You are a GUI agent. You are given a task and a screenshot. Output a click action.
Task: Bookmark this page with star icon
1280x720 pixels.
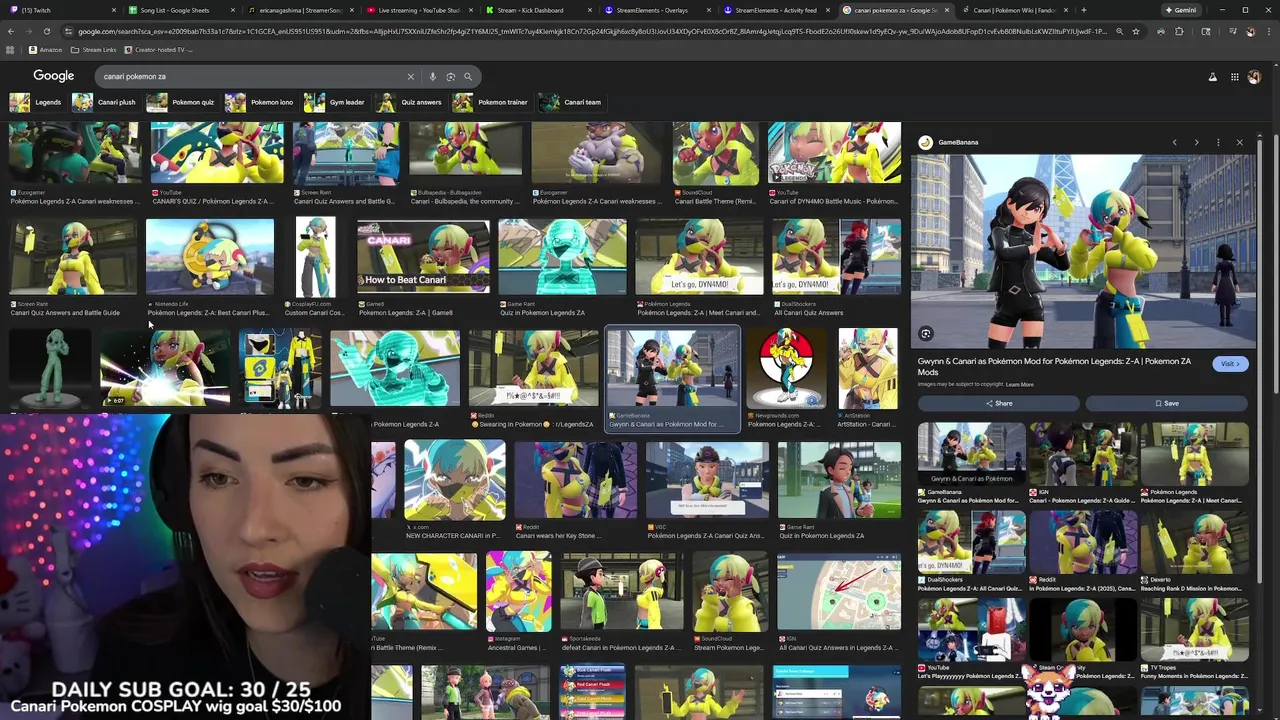click(x=1135, y=31)
